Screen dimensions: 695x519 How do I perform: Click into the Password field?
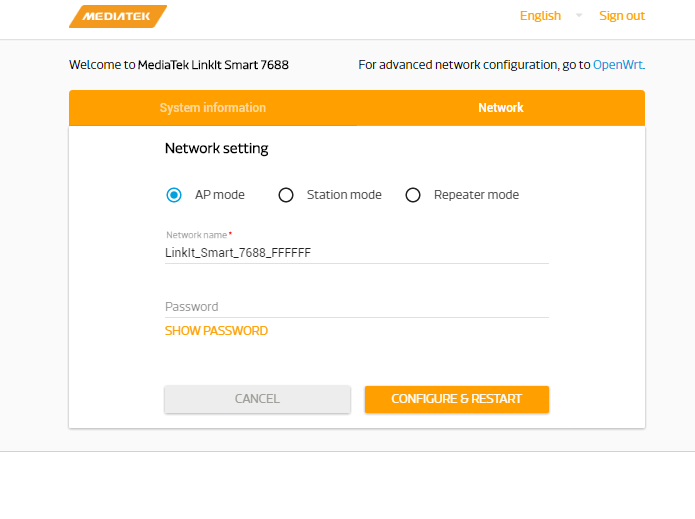[x=357, y=307]
